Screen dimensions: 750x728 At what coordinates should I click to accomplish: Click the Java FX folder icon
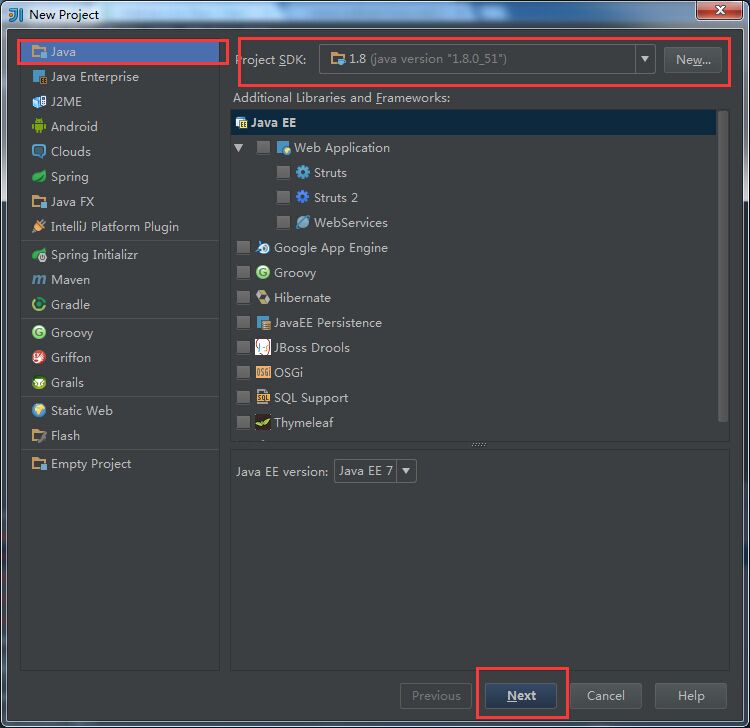pyautogui.click(x=39, y=201)
